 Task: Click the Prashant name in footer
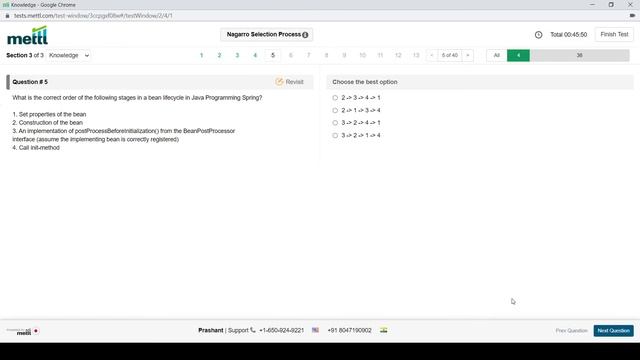coord(211,330)
